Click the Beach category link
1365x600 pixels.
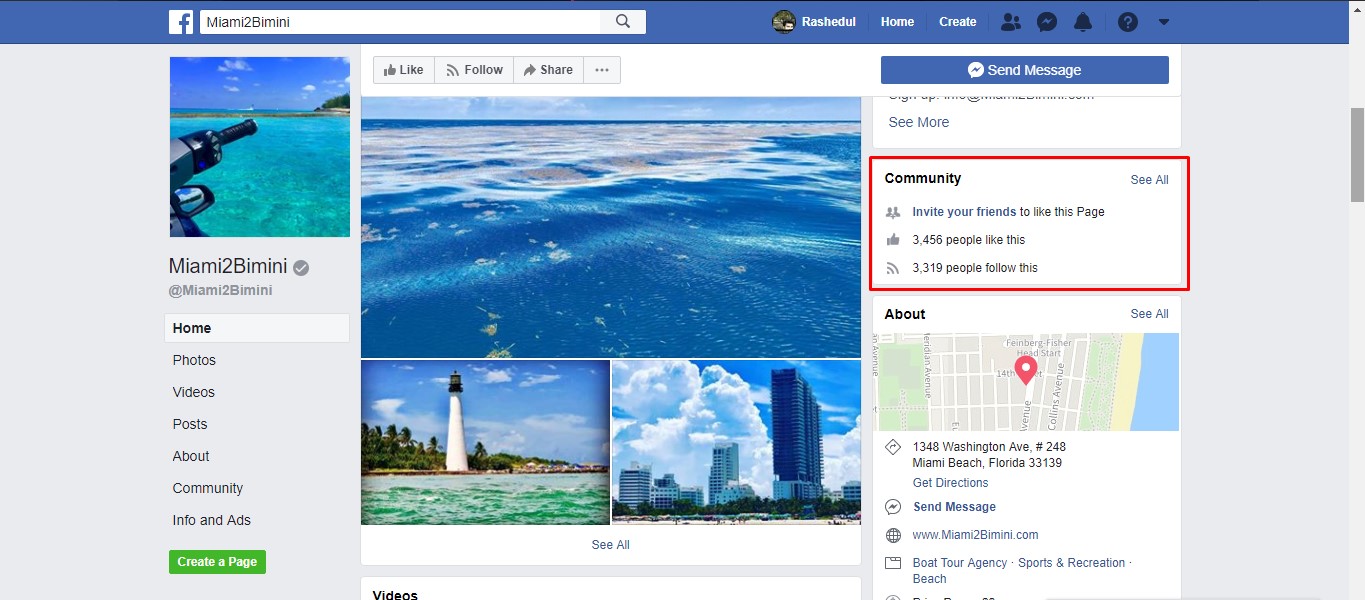pyautogui.click(x=929, y=579)
